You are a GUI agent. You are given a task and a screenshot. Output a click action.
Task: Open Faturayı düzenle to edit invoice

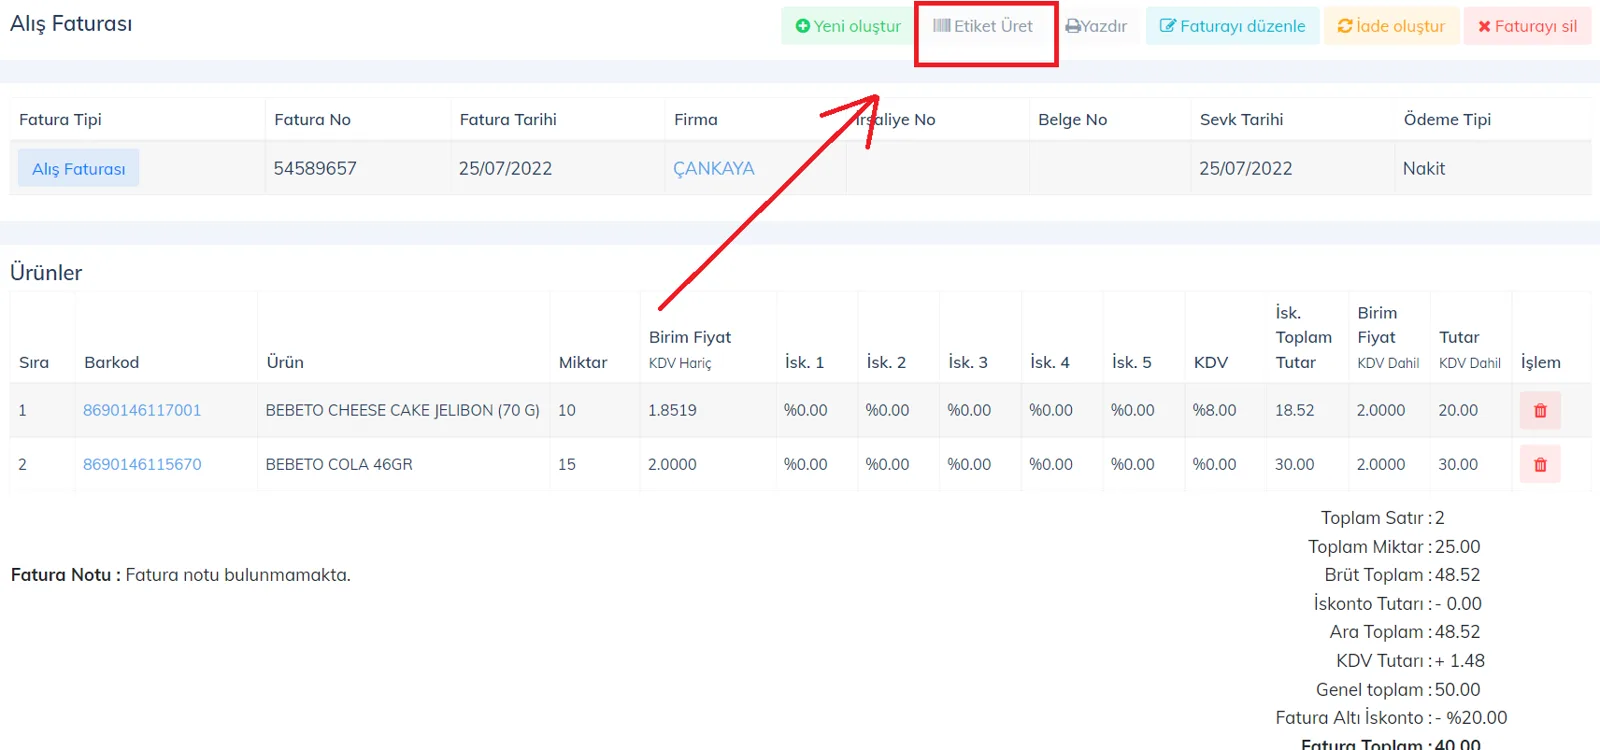pyautogui.click(x=1232, y=26)
